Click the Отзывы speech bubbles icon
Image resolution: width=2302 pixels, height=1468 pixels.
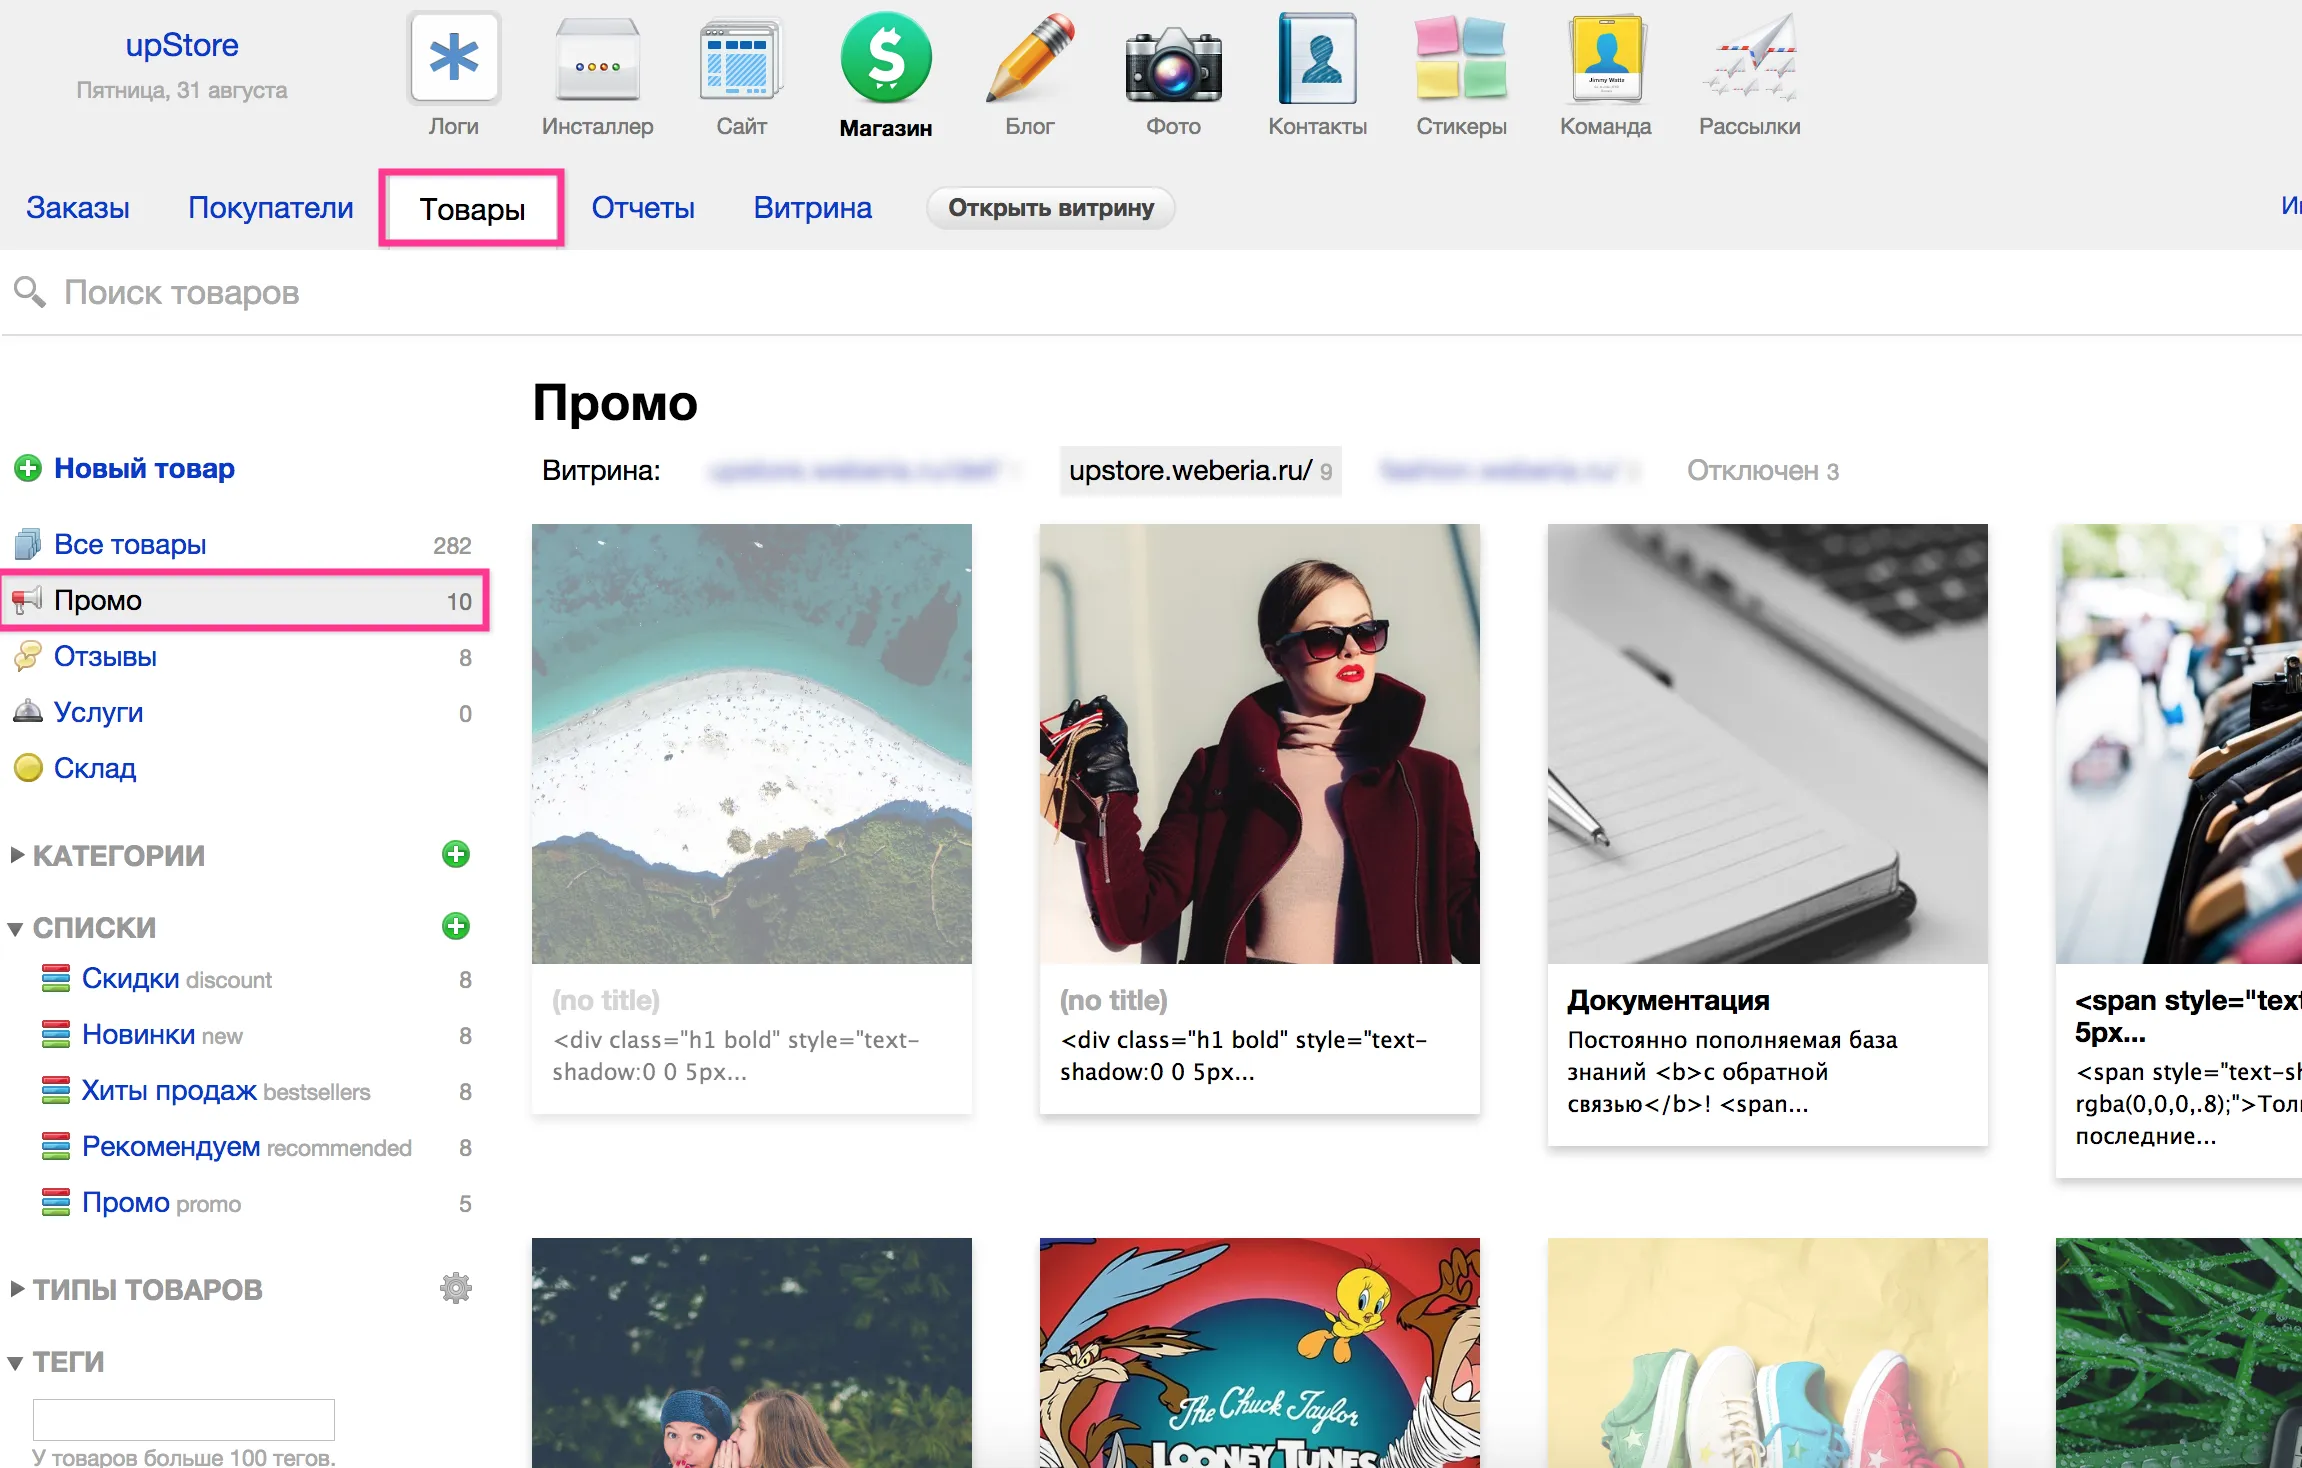pyautogui.click(x=28, y=656)
